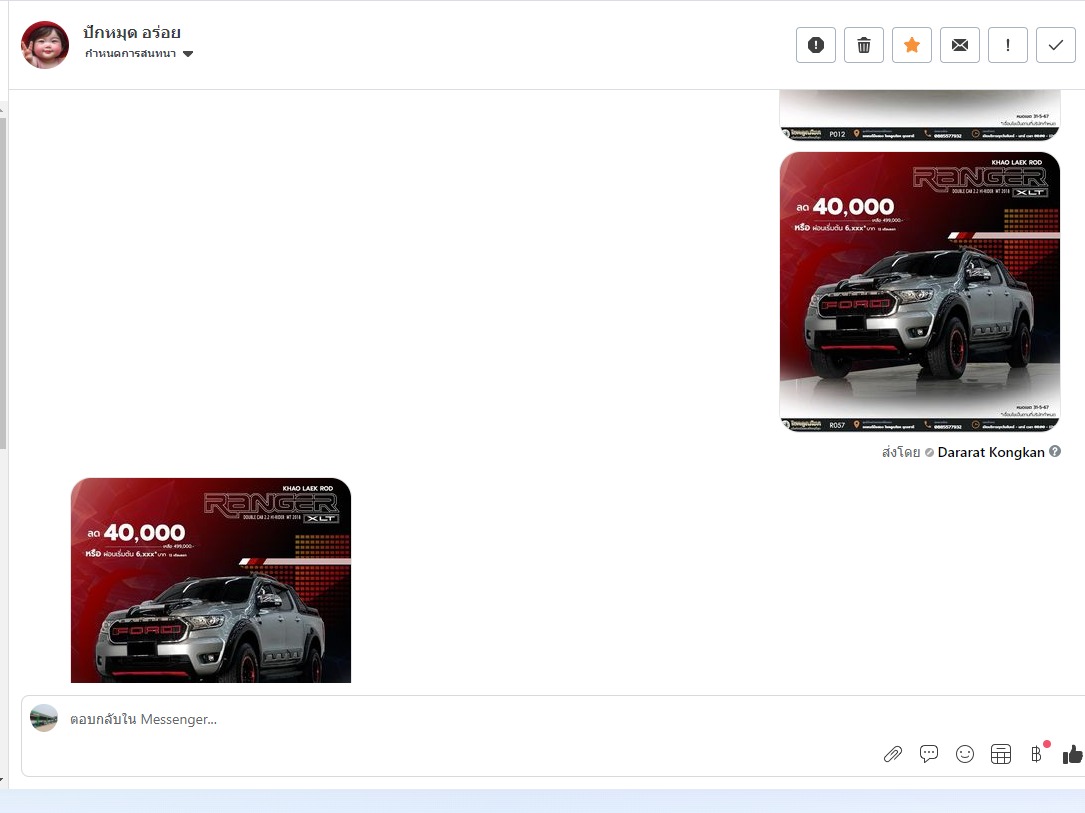Click the baht payment icon

pyautogui.click(x=1037, y=753)
